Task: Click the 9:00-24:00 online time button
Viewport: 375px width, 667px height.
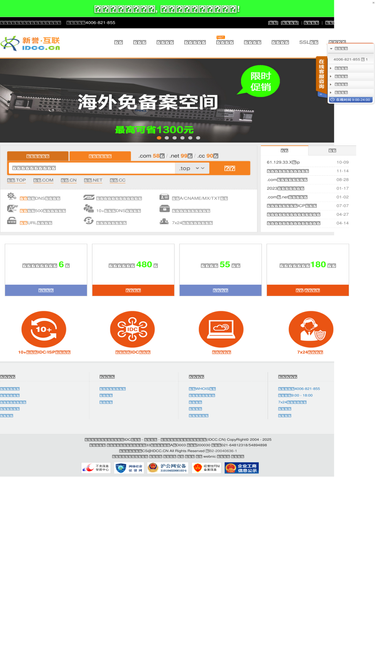Action: (x=351, y=100)
